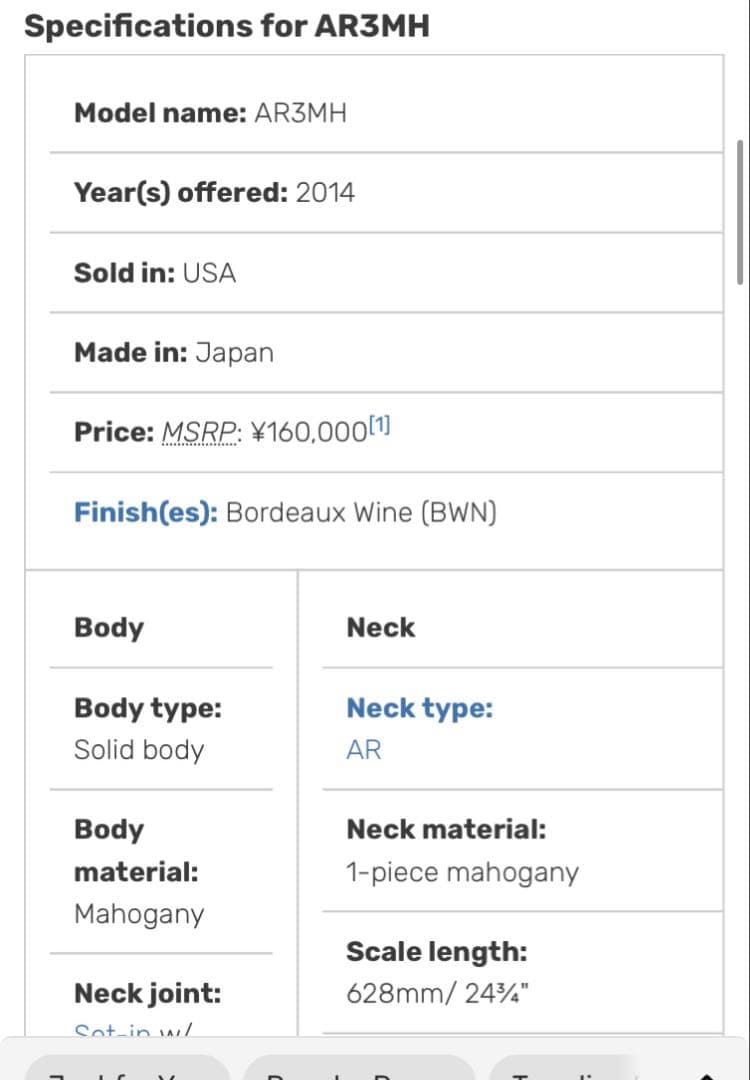Click the Made in Japan row
Viewport: 750px width, 1080px height.
174,353
